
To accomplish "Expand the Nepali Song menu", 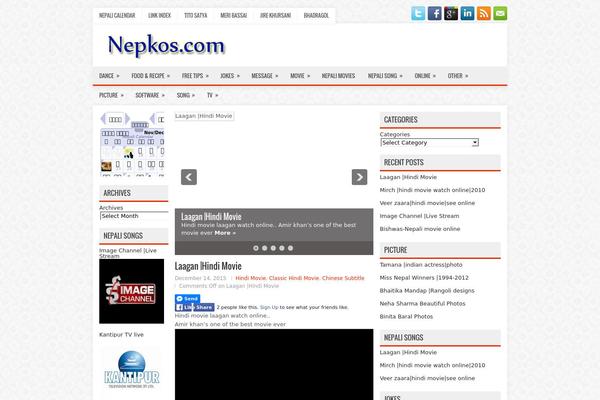I will click(x=385, y=76).
